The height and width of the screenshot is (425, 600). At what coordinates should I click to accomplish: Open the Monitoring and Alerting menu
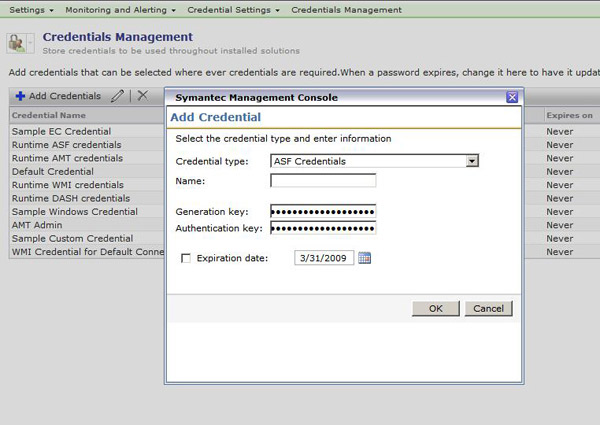click(x=121, y=10)
